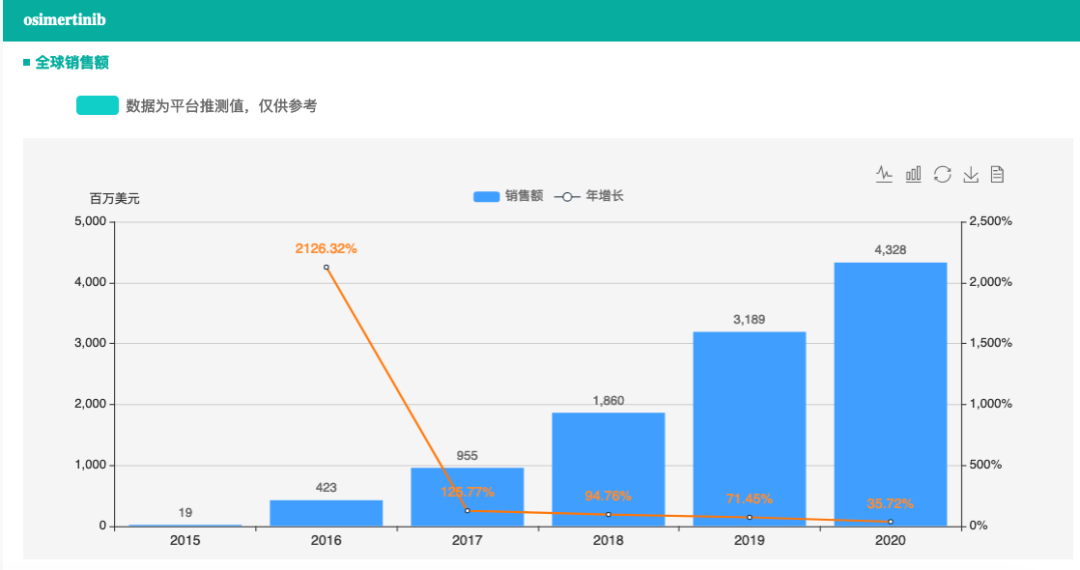Screen dimensions: 1080x570
Task: Toggle the 销售额 legend series
Action: click(x=508, y=197)
